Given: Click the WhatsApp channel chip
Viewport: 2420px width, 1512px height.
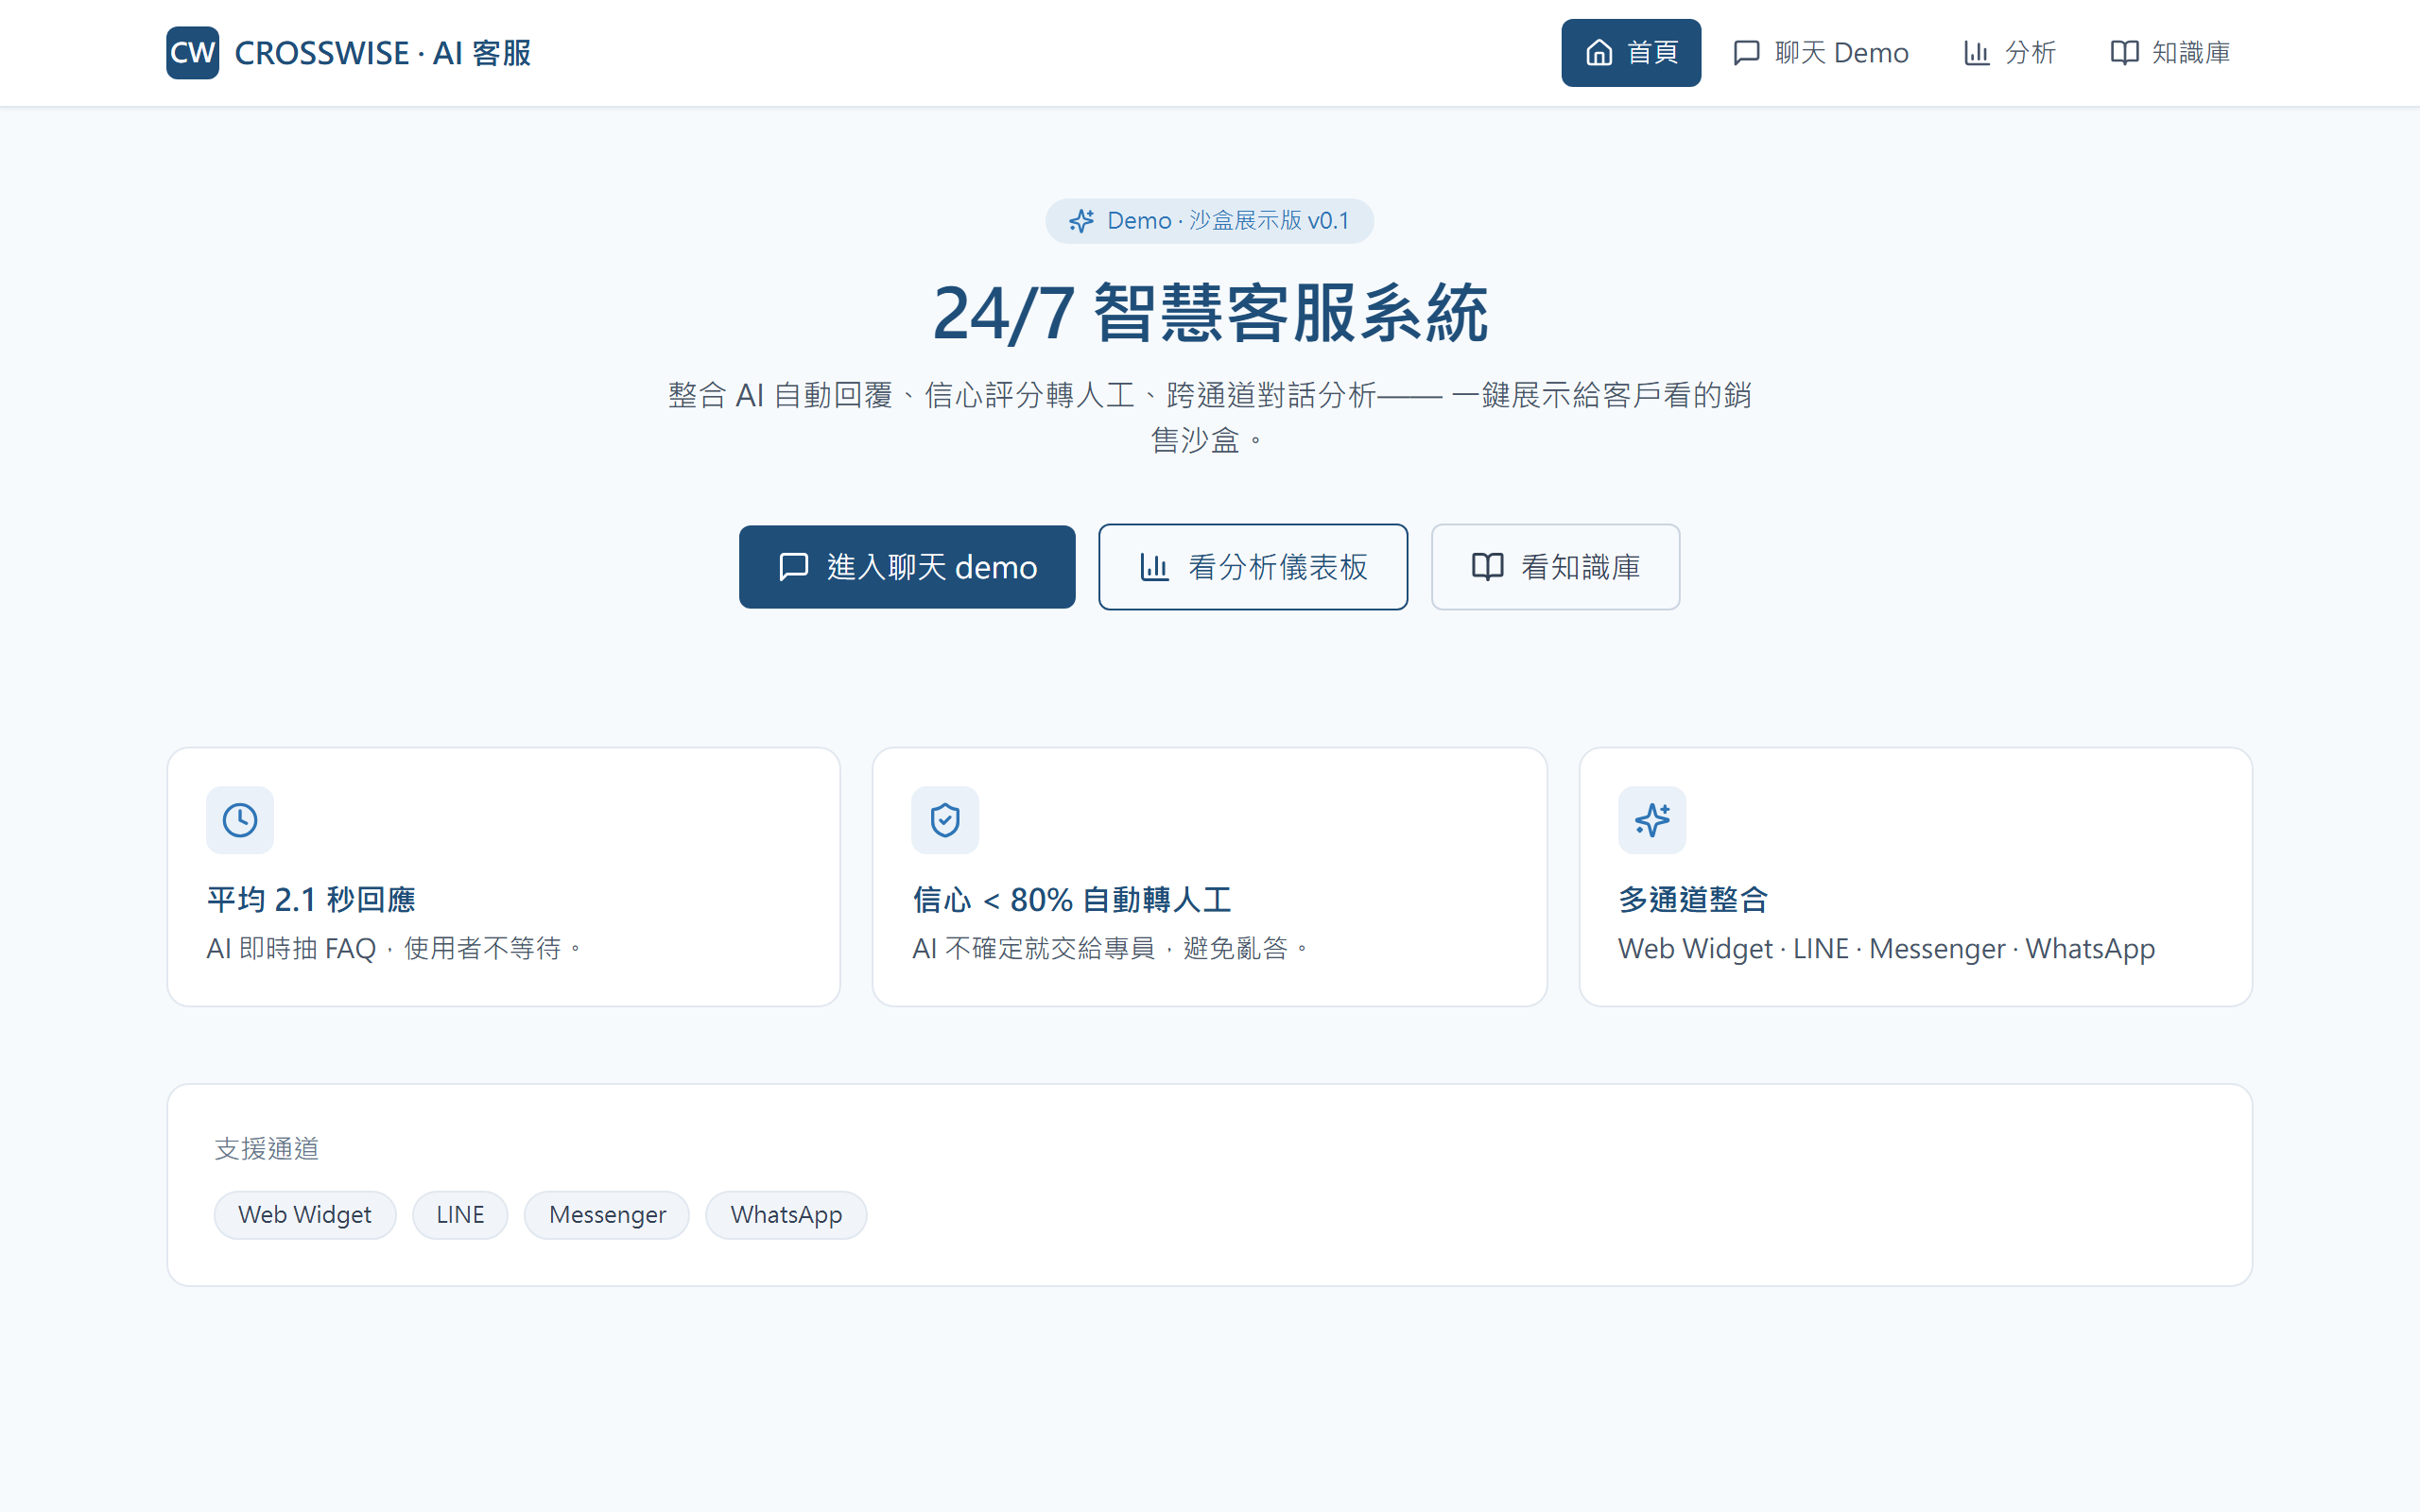Looking at the screenshot, I should [x=786, y=1214].
